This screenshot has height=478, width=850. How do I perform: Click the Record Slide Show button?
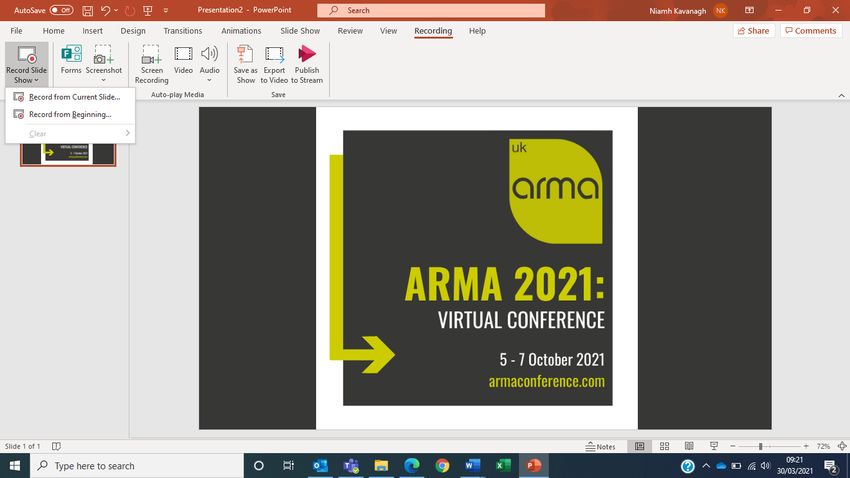point(27,64)
